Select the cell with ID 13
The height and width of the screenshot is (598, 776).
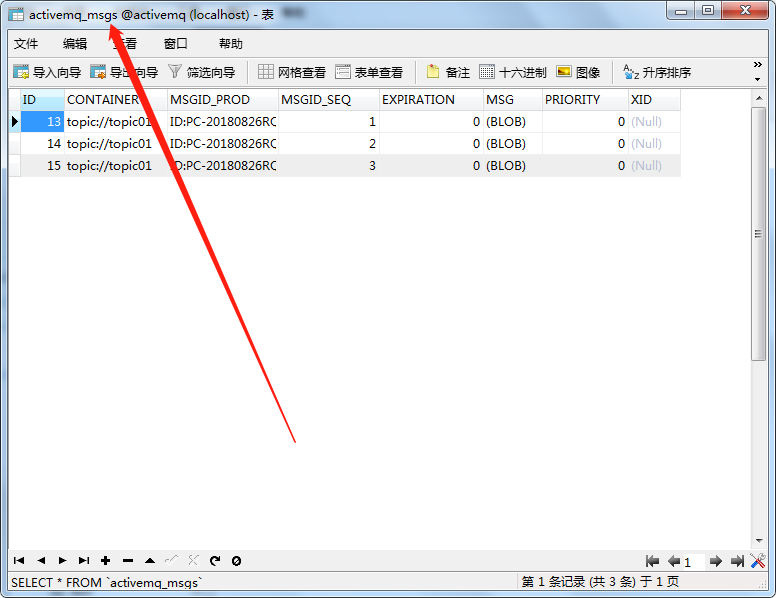tap(43, 121)
